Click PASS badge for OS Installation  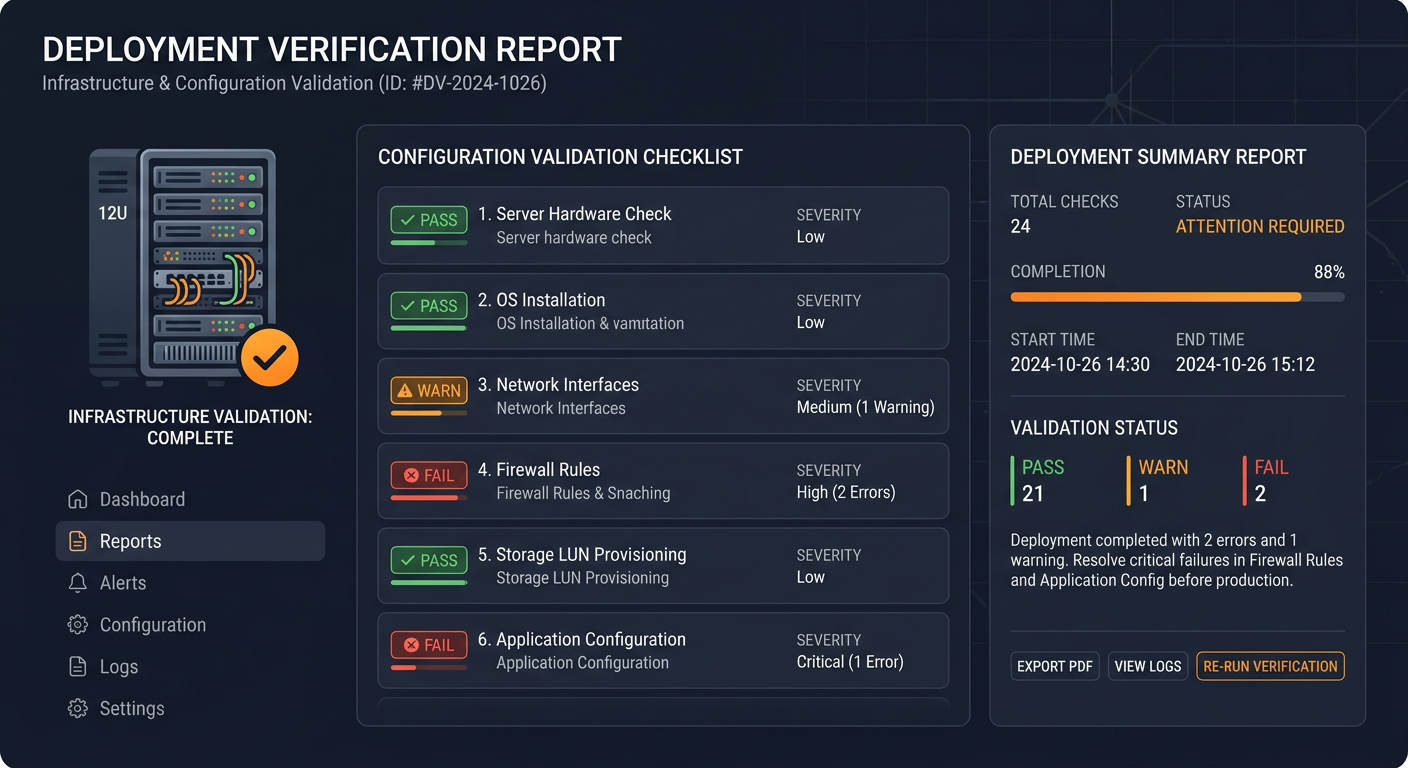429,306
